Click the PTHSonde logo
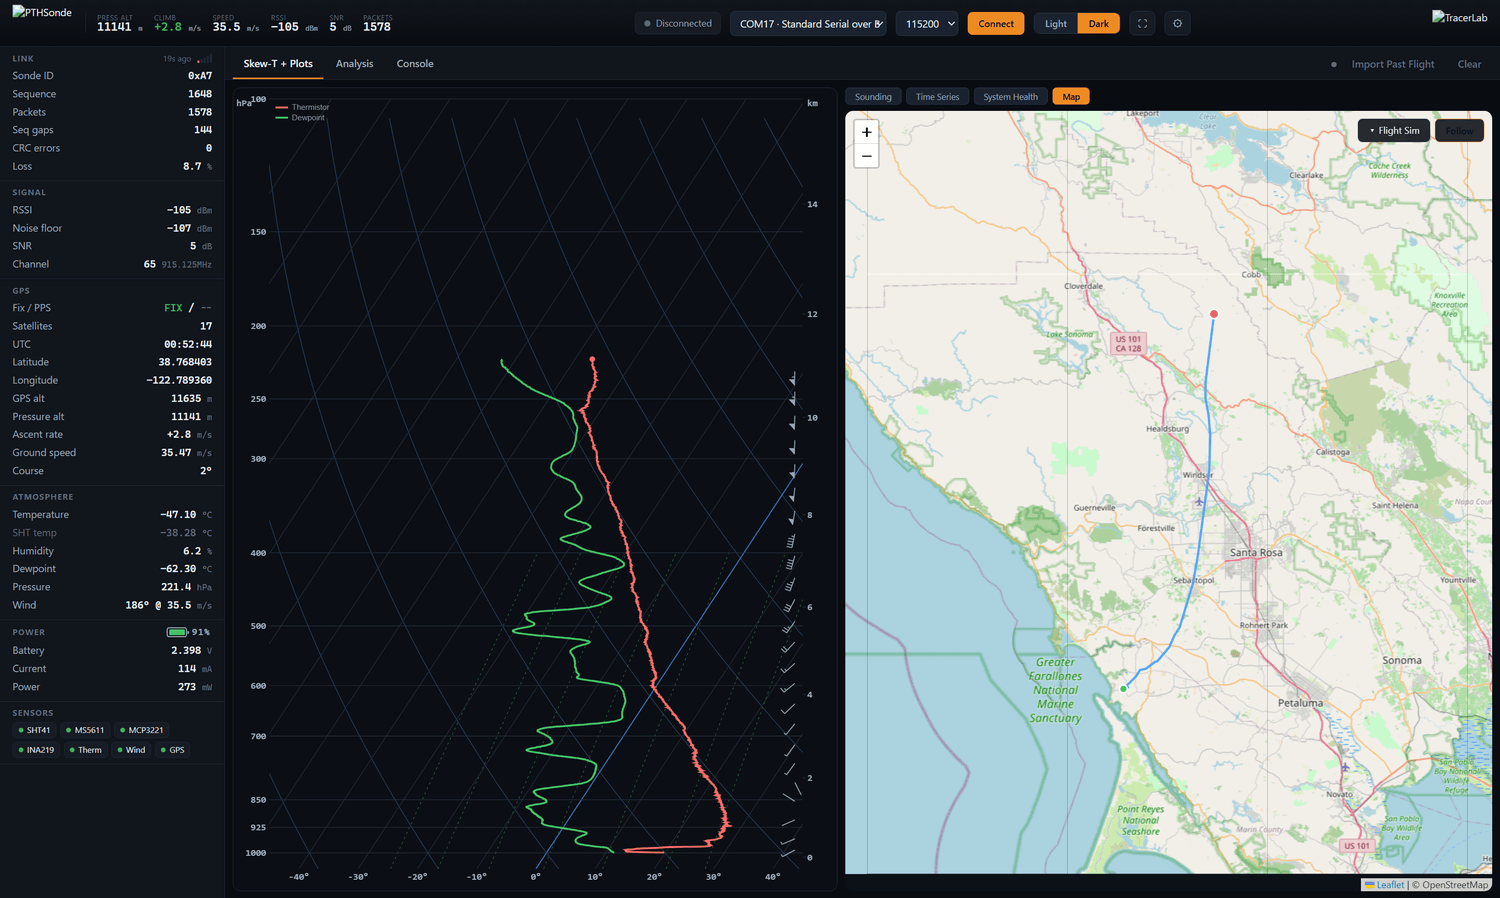 click(x=42, y=13)
